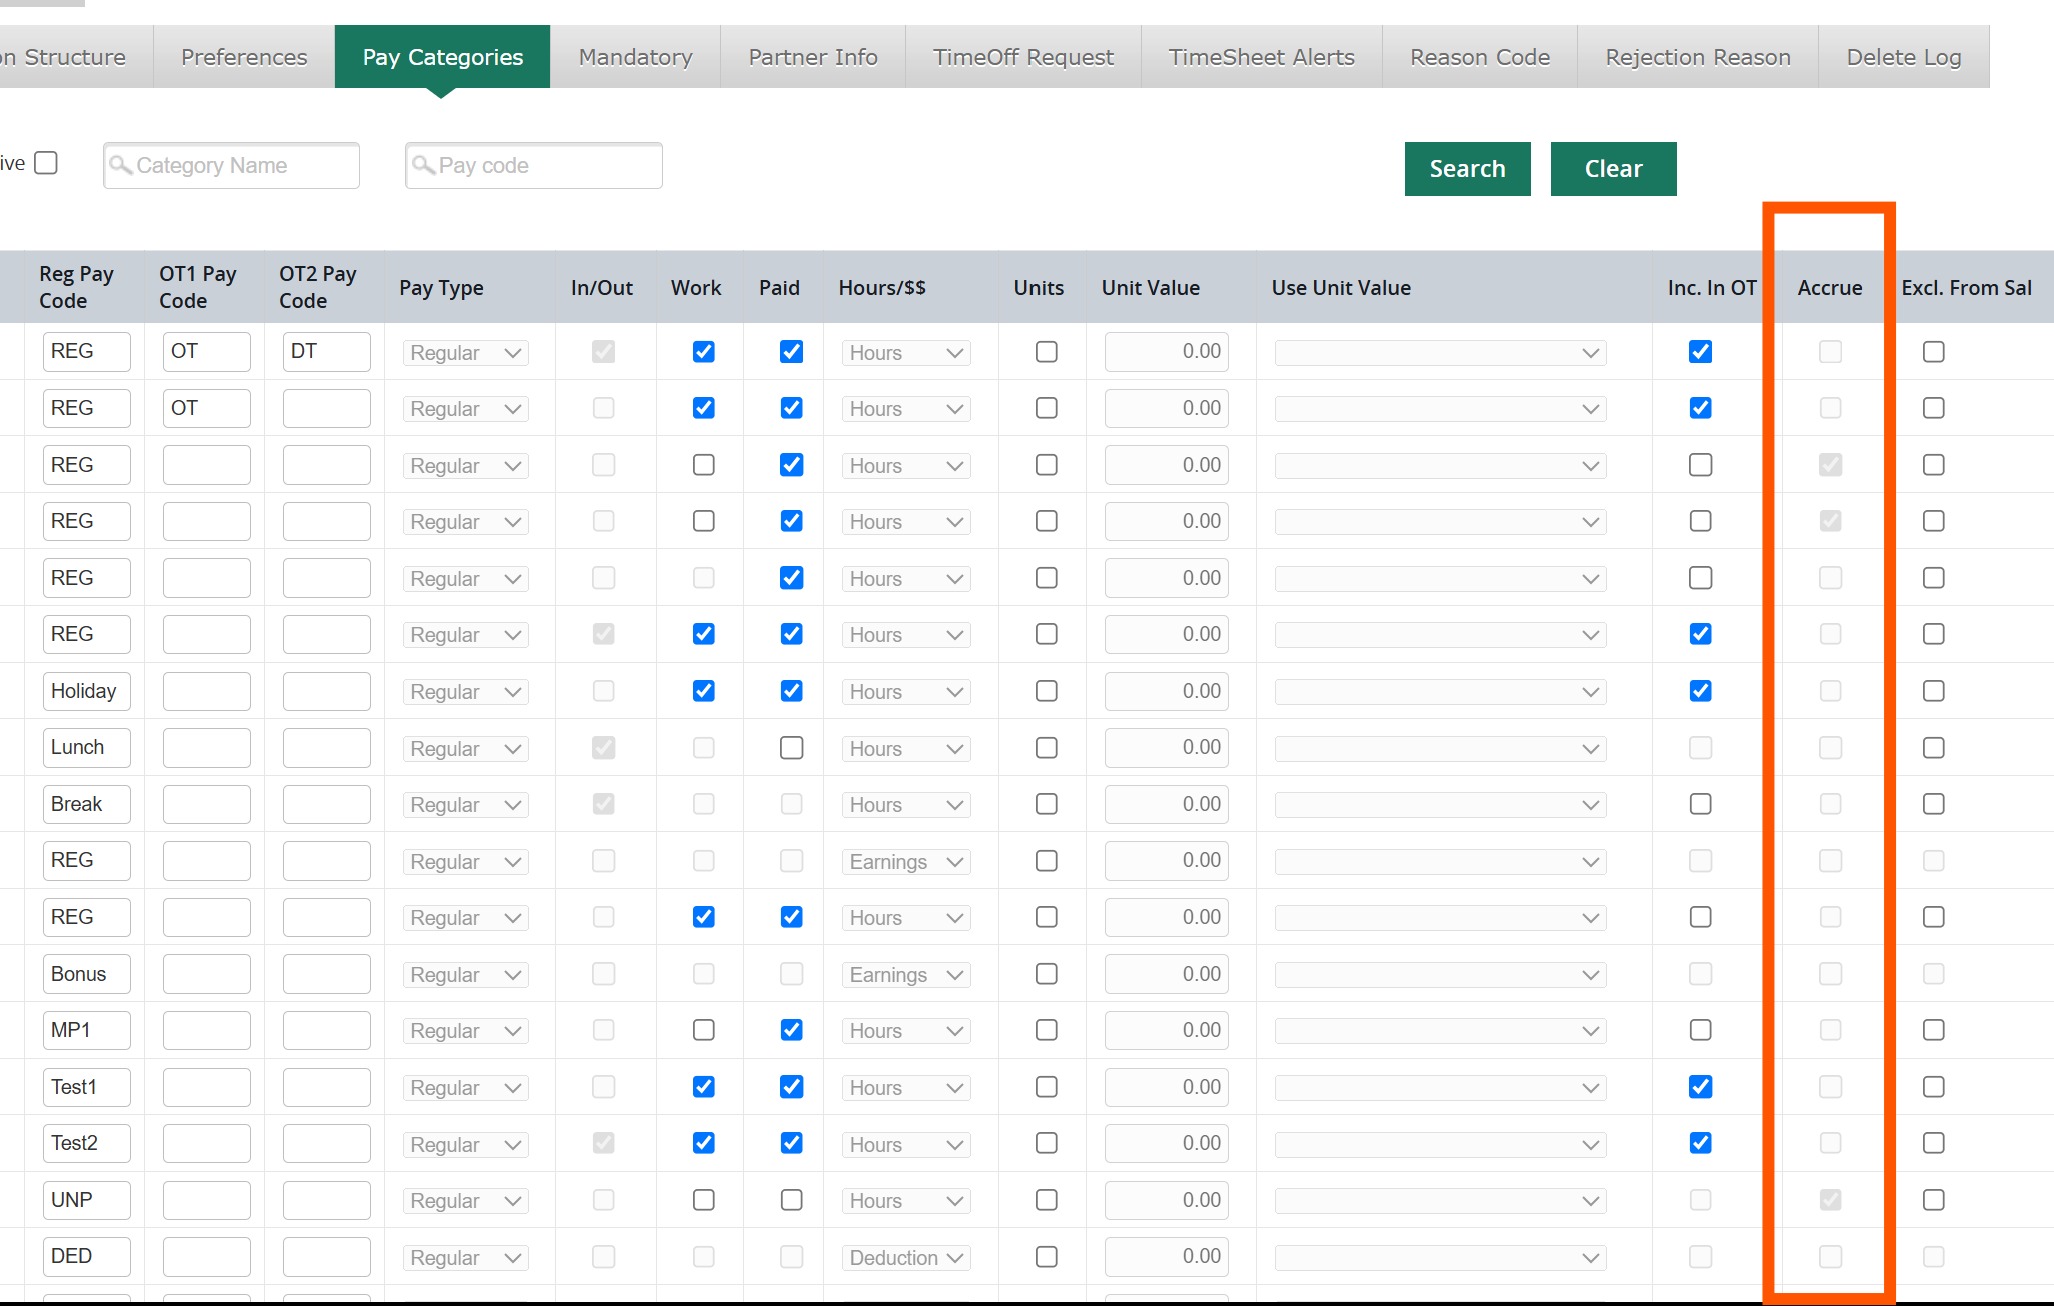Open the Reason Code tab
This screenshot has width=2054, height=1306.
1480,57
